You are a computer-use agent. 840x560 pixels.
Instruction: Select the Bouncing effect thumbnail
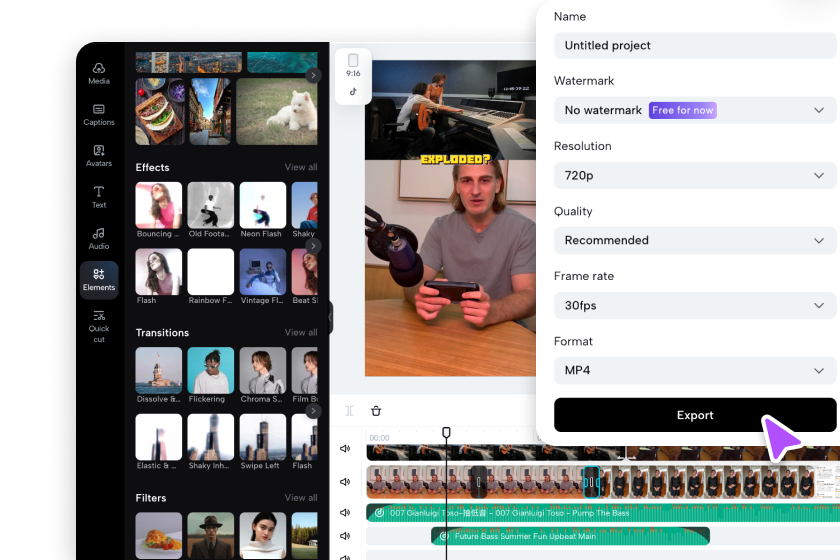click(x=159, y=205)
